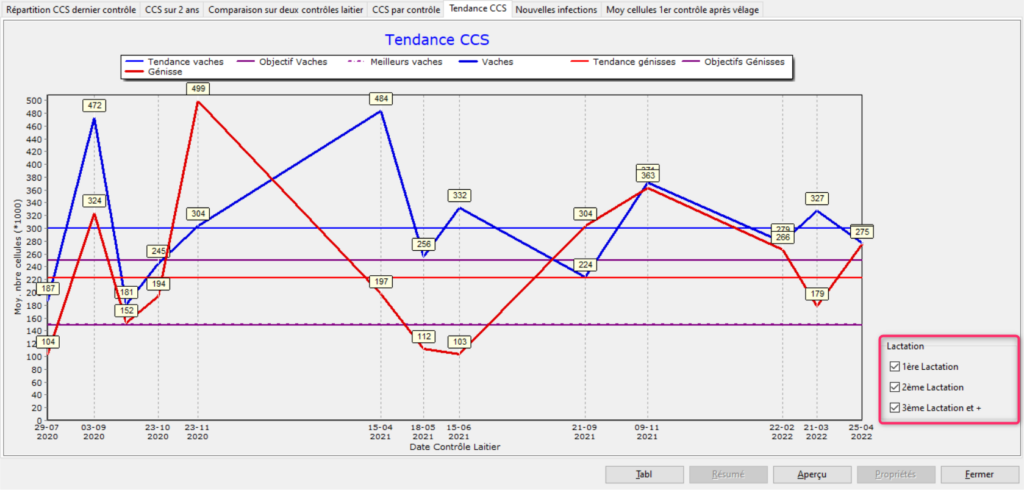Screen dimensions: 1024x490
Task: Toggle the 2ème Lactation checkbox
Action: (x=894, y=387)
